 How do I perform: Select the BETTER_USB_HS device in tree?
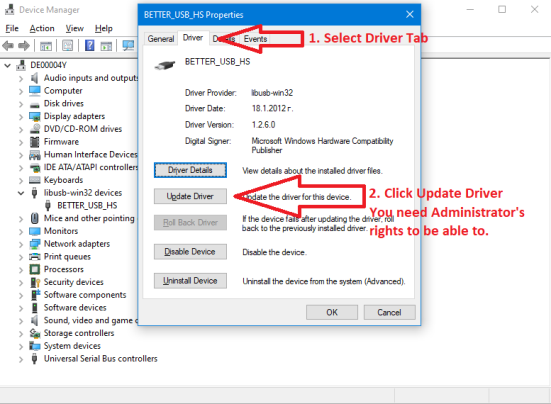pos(87,206)
